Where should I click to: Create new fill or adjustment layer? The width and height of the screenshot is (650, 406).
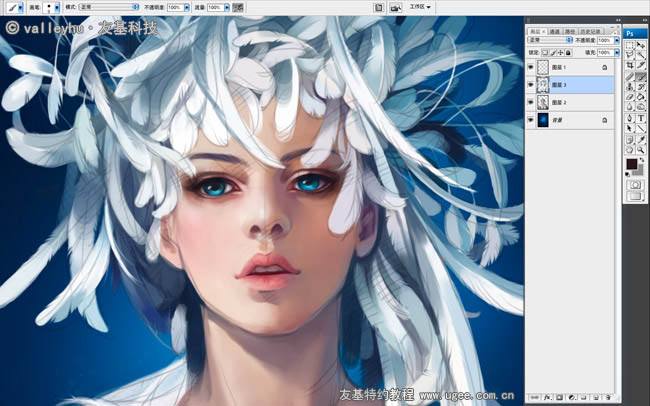click(x=572, y=397)
